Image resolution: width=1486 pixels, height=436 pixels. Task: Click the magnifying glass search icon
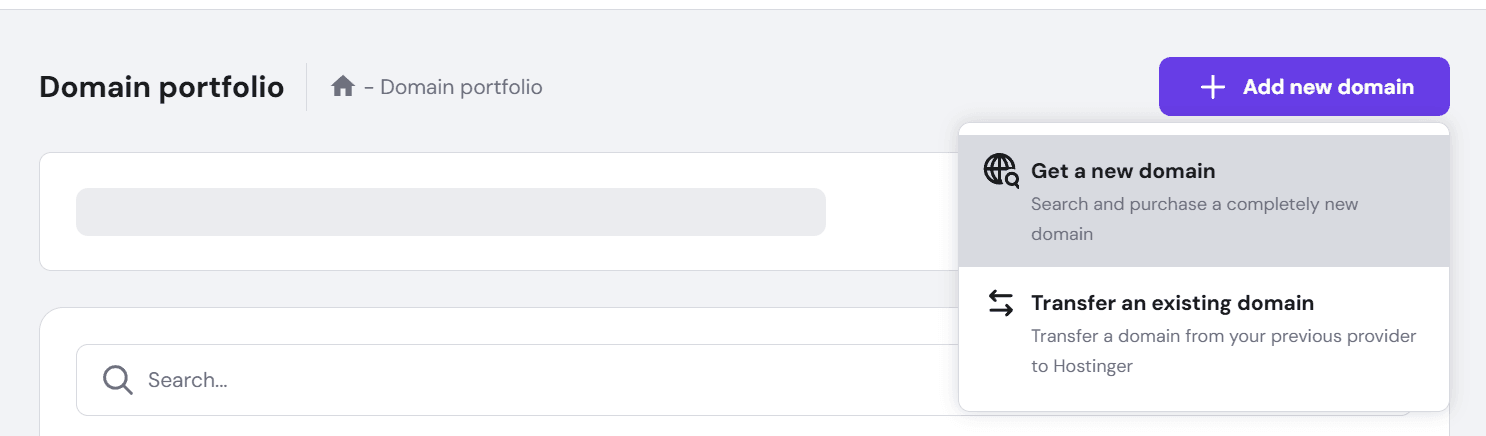pyautogui.click(x=118, y=380)
